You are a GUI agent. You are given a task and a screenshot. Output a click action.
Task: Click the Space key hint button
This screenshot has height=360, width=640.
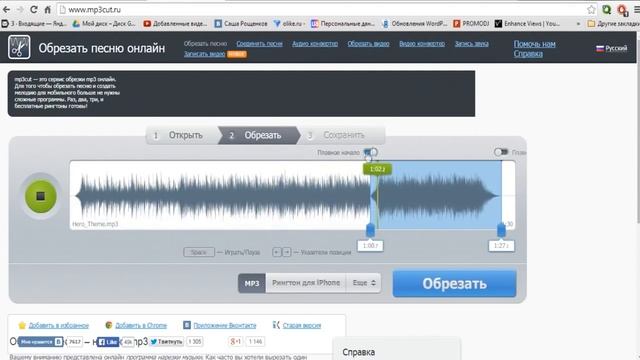tap(199, 252)
